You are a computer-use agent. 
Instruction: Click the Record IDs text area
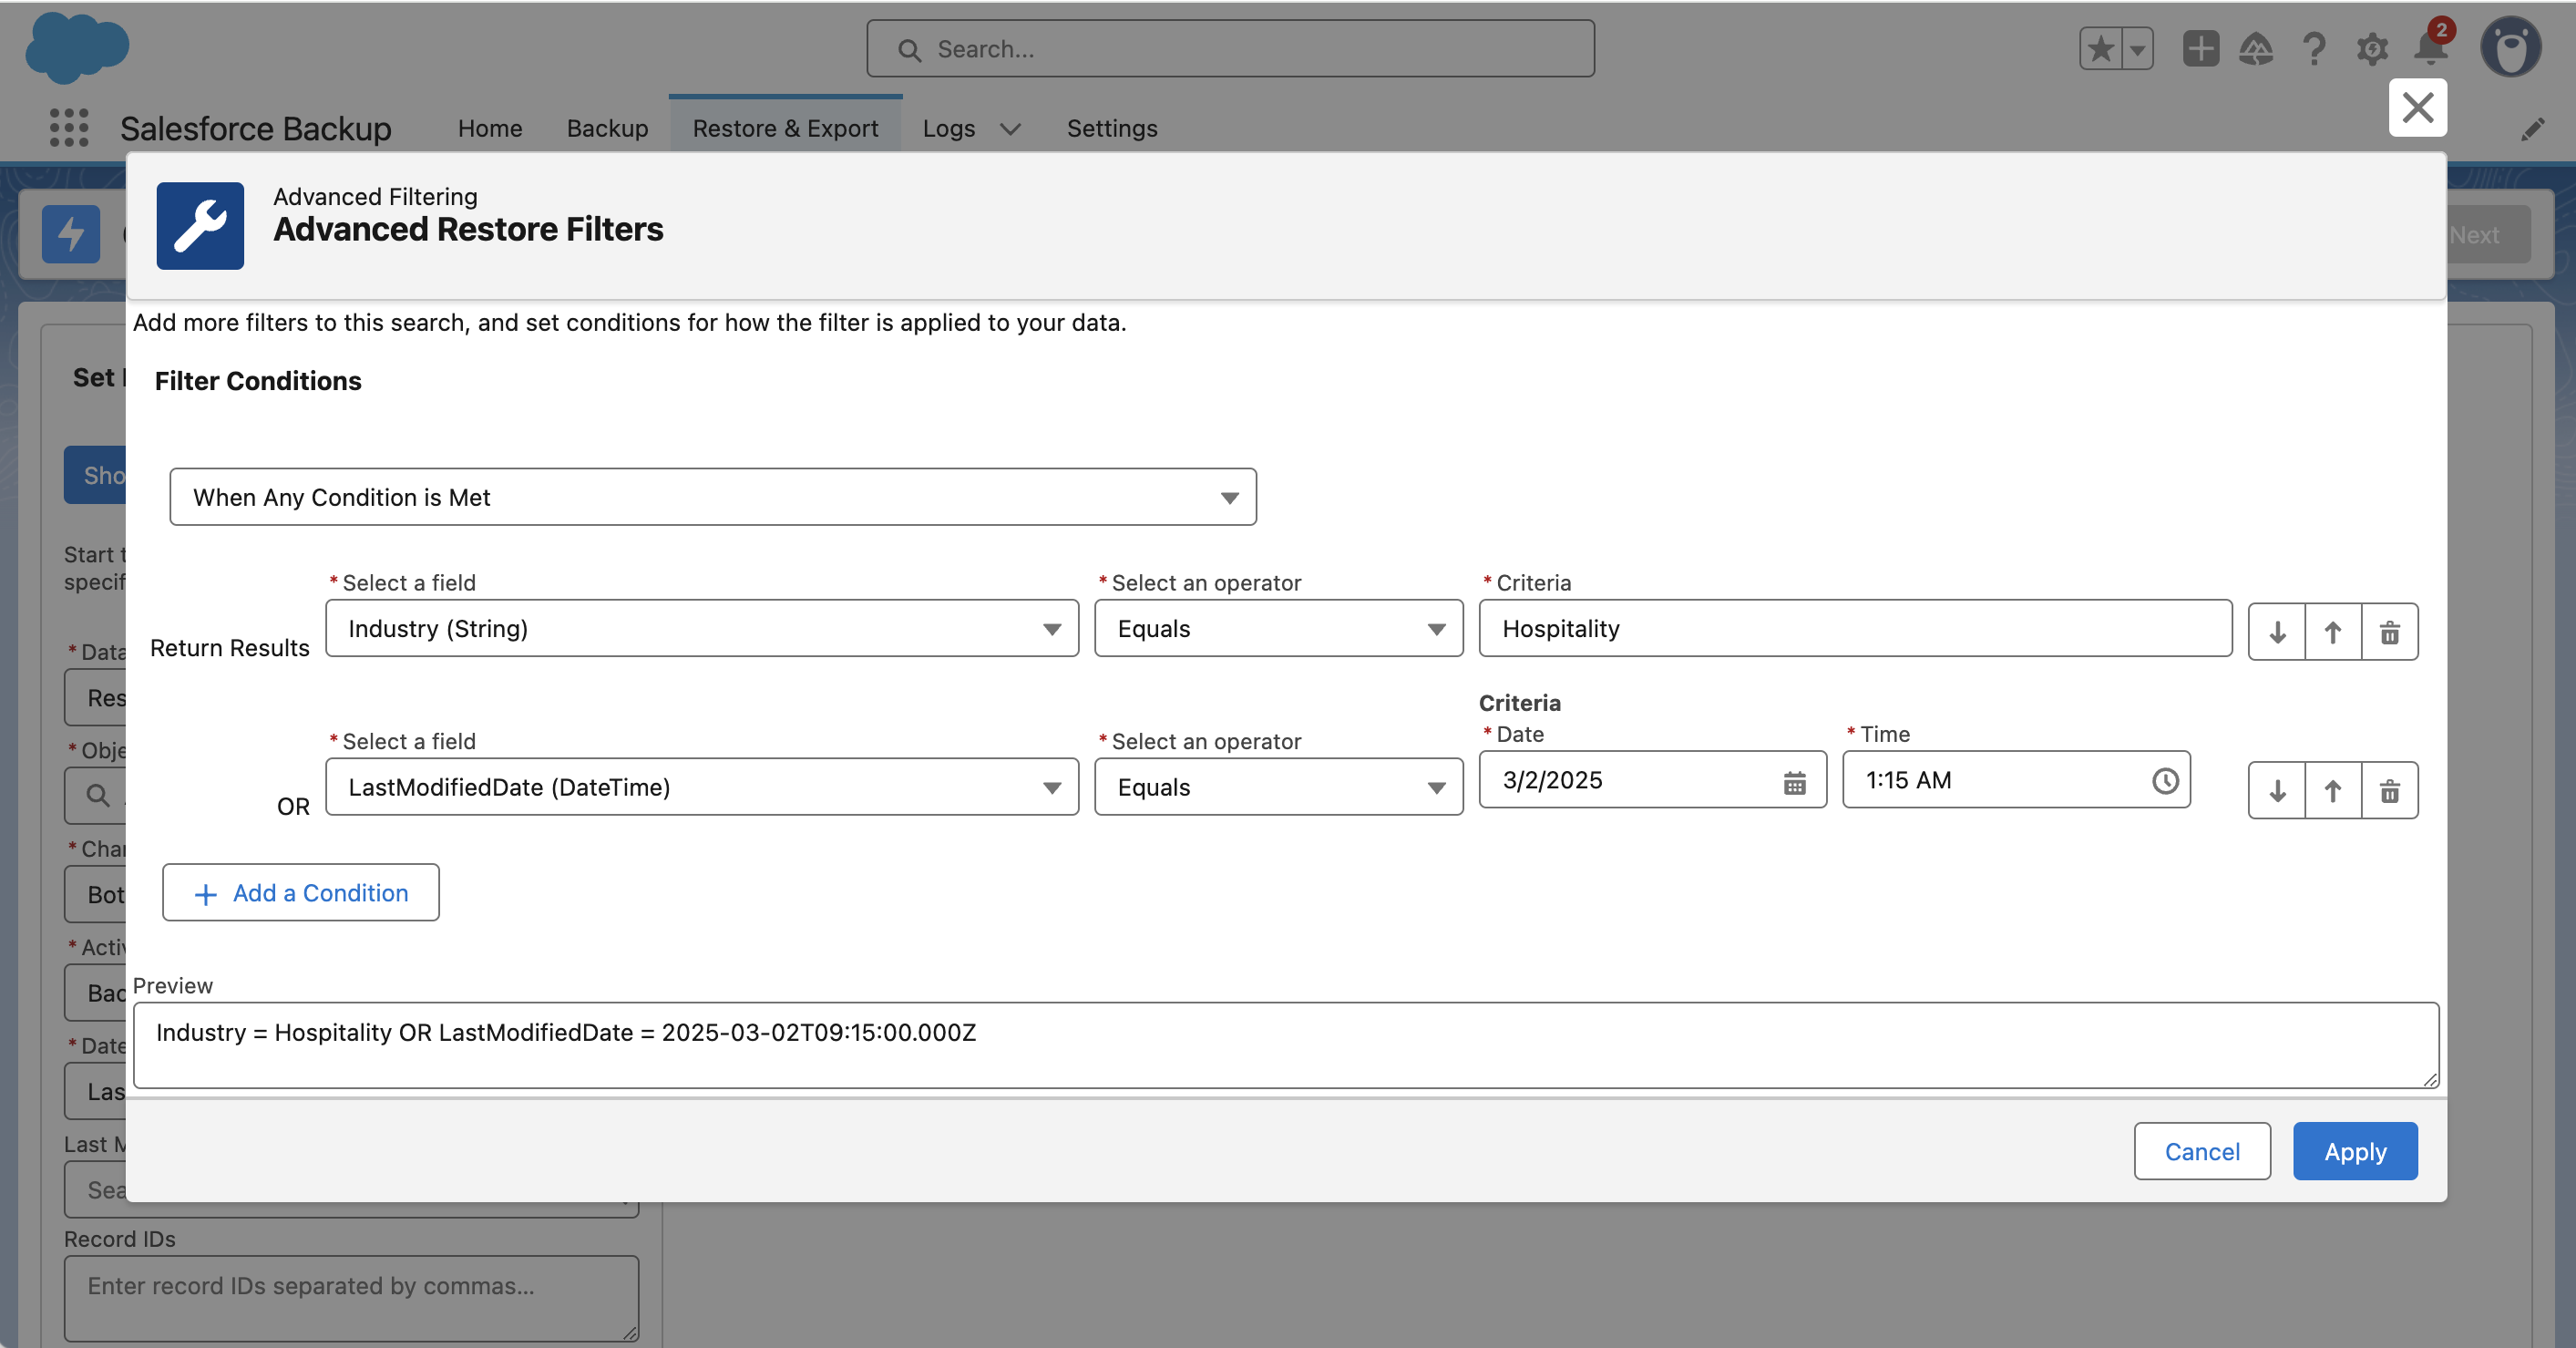(351, 1299)
